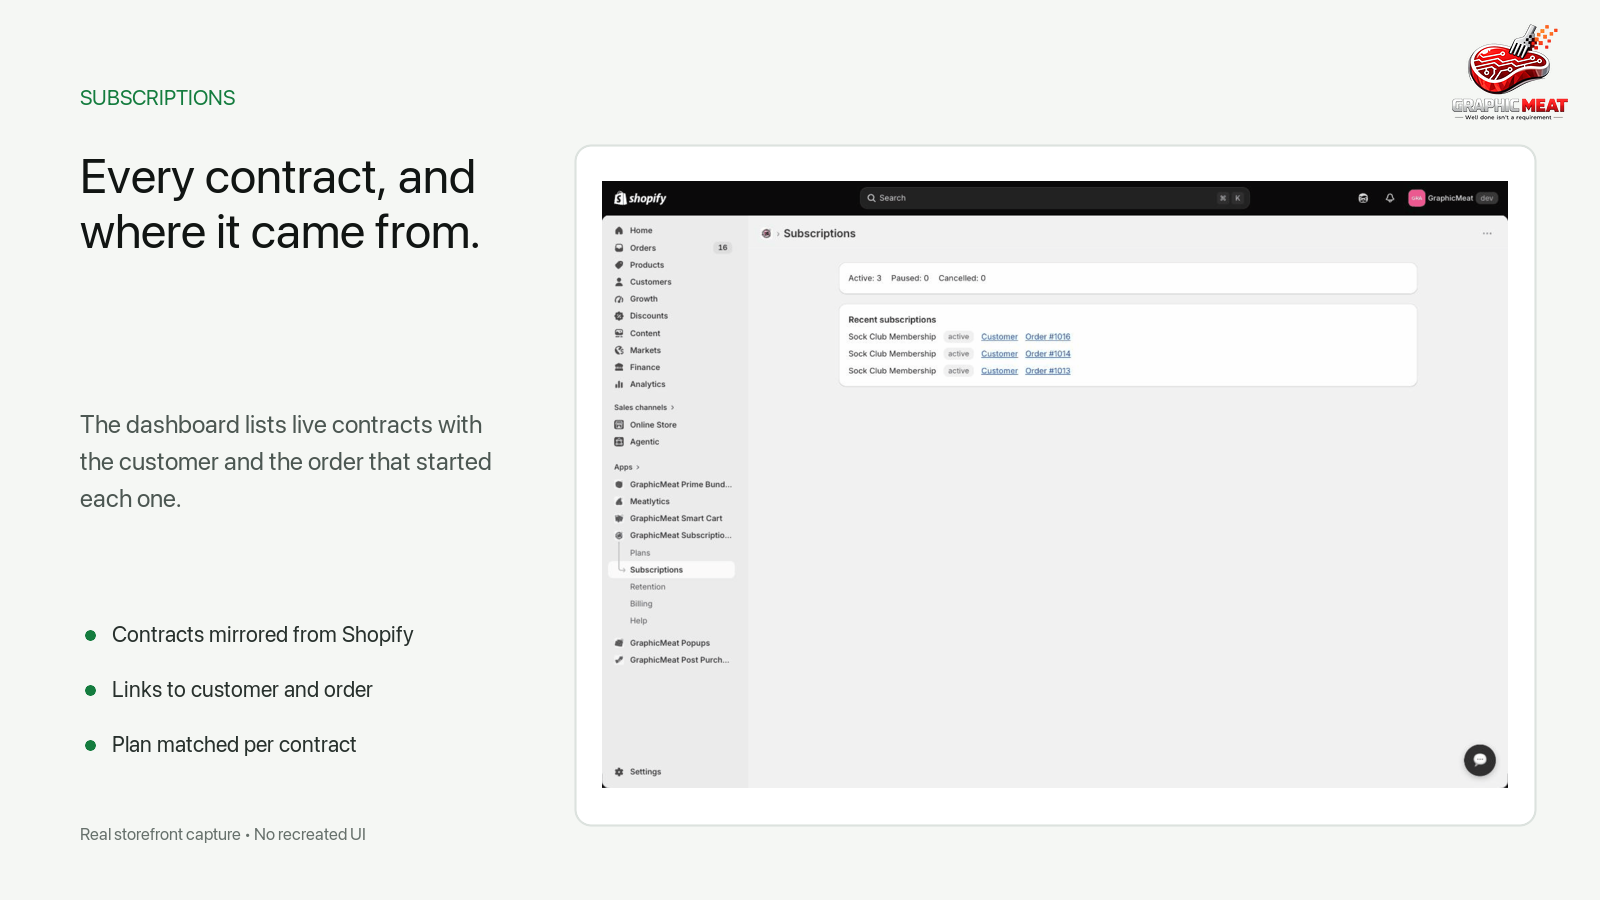This screenshot has height=900, width=1600.
Task: Click the GraphicMeat Popups app icon
Action: coord(619,643)
